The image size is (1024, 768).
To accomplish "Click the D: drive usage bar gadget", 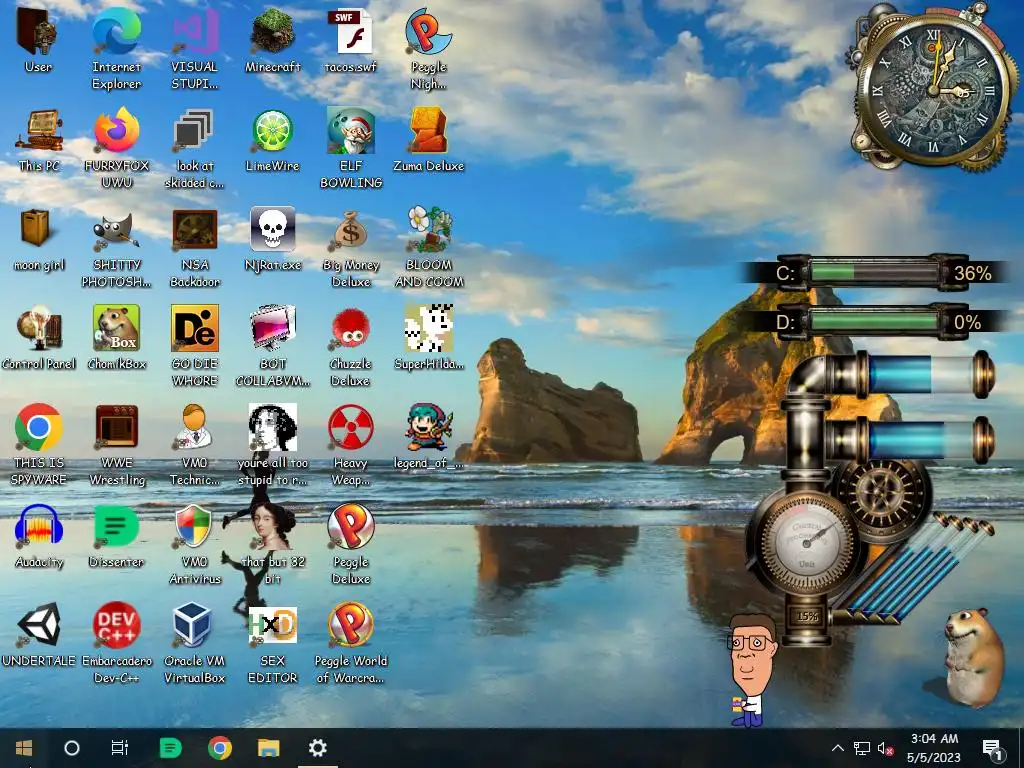I will 875,322.
